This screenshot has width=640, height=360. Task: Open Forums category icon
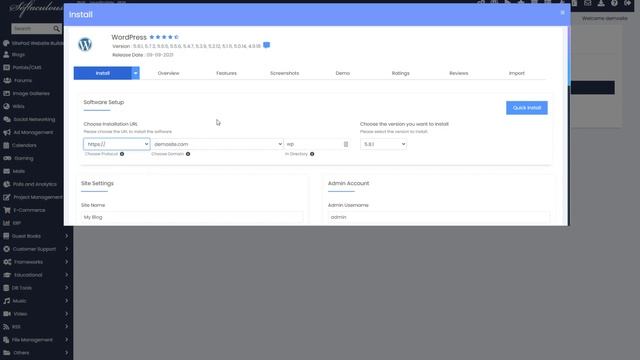coord(7,80)
